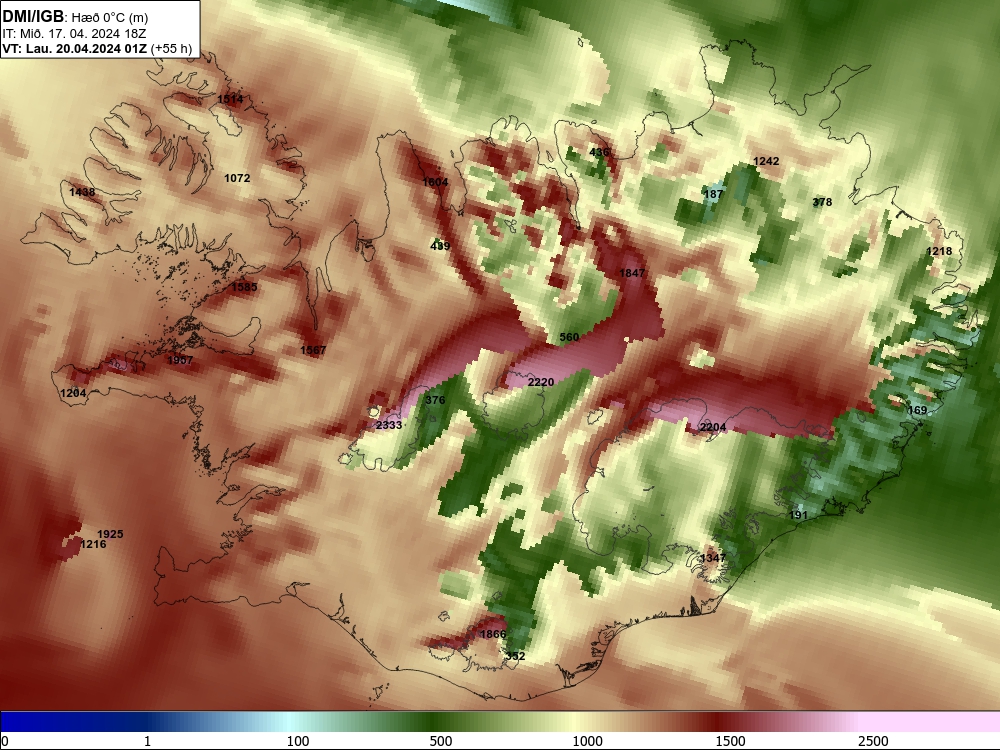This screenshot has width=1000, height=750.
Task: Click the map value 191
Action: 798,515
